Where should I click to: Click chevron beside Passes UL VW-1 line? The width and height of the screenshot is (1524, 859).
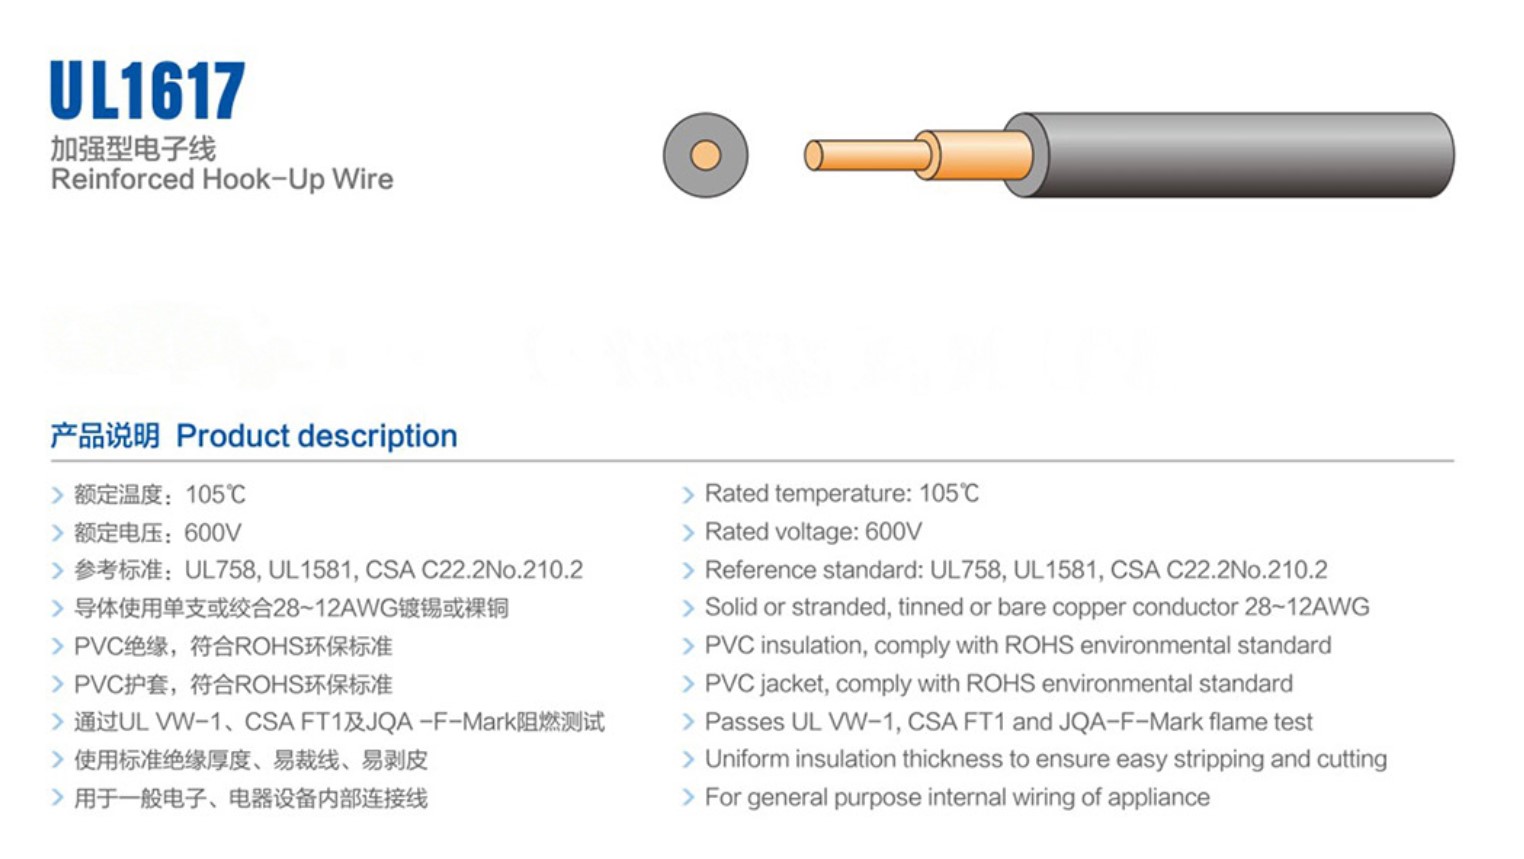point(688,723)
